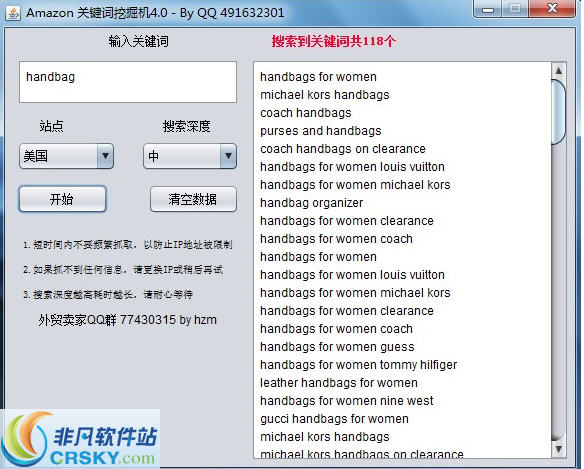This screenshot has height=469, width=584.
Task: Click the Java icon in the title bar
Action: [13, 13]
